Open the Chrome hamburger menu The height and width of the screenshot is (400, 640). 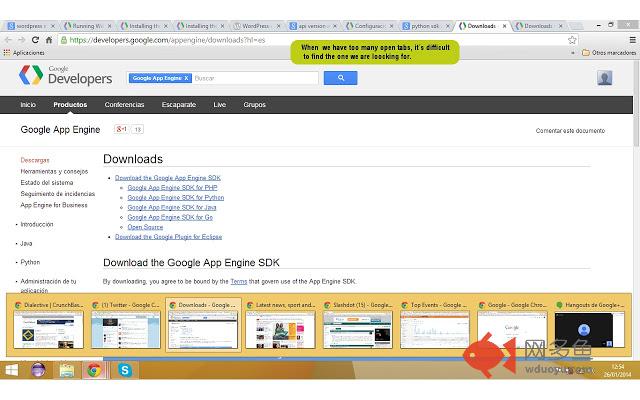(x=632, y=40)
